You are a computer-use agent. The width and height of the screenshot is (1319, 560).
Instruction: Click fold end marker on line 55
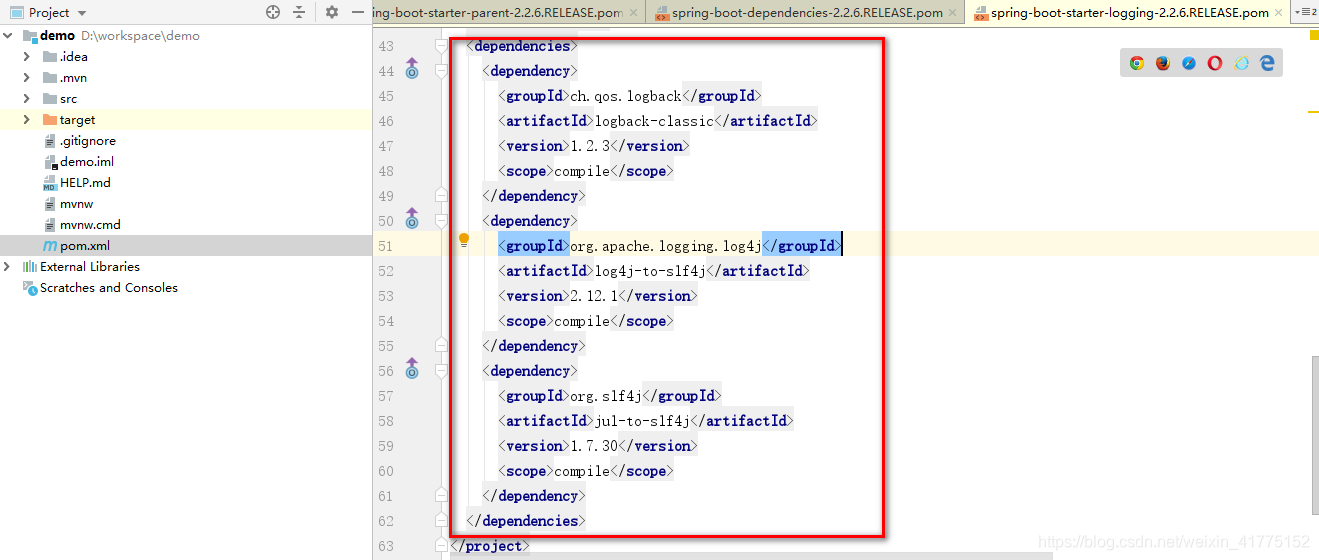[441, 346]
